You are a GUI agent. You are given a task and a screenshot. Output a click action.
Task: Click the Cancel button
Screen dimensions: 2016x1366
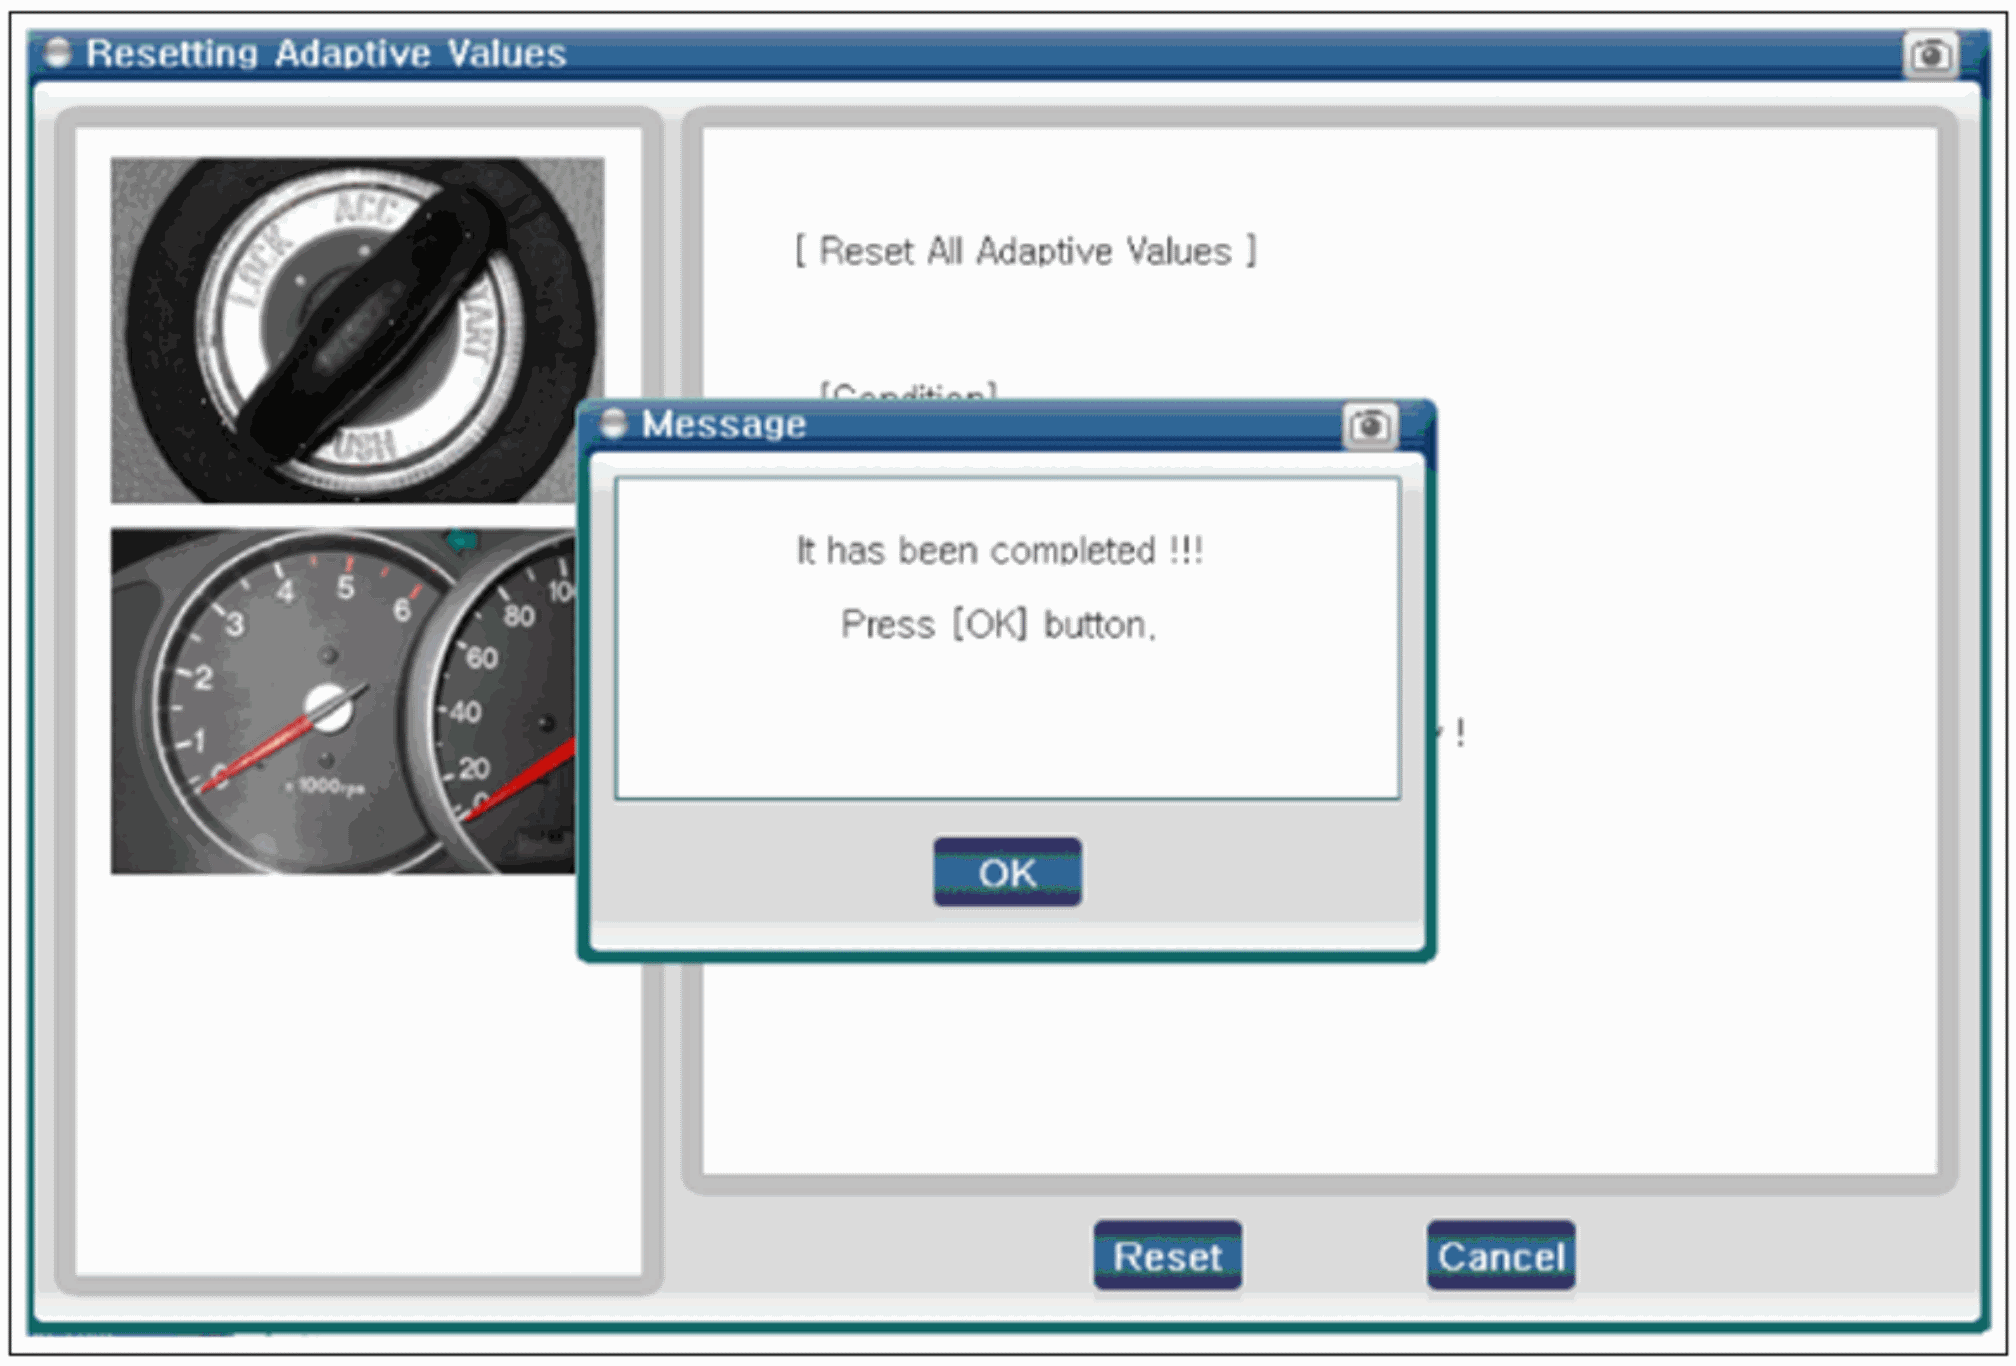click(1500, 1256)
